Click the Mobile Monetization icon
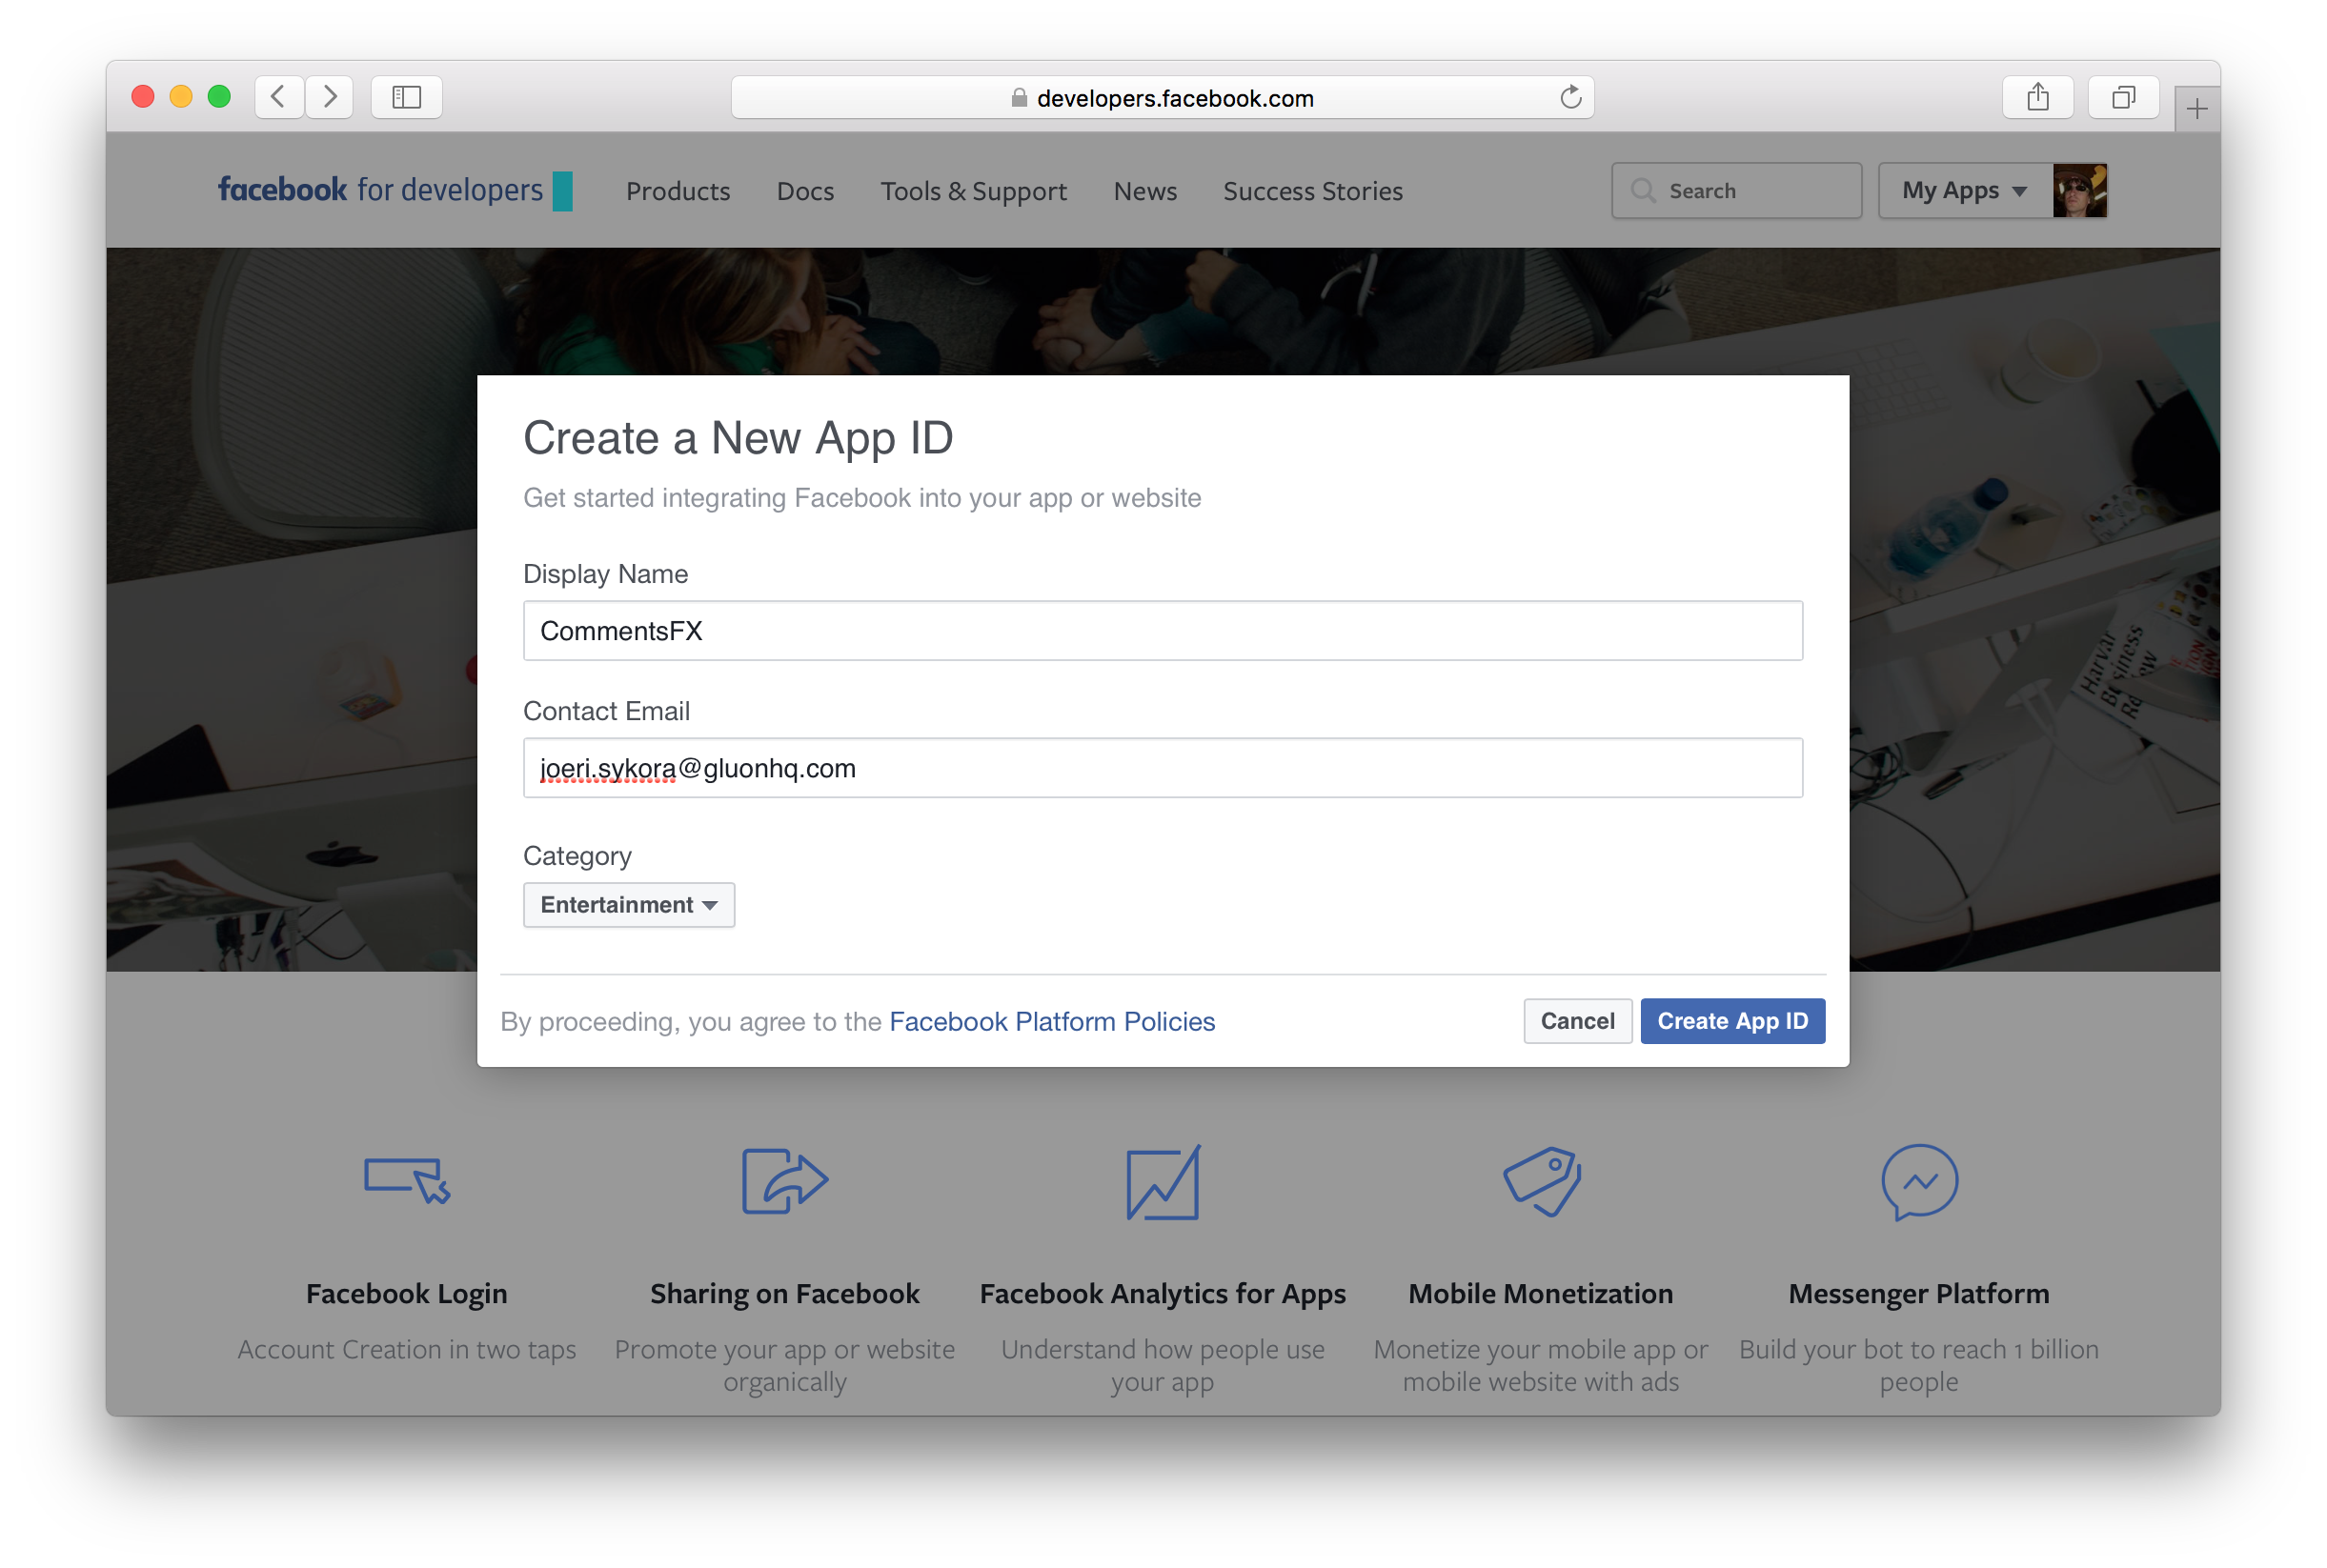The height and width of the screenshot is (1568, 2327). click(x=1538, y=1179)
